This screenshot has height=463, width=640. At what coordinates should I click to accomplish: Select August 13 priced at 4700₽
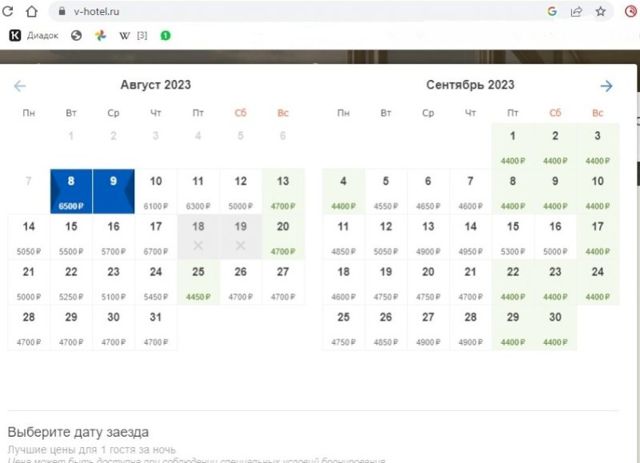click(283, 190)
